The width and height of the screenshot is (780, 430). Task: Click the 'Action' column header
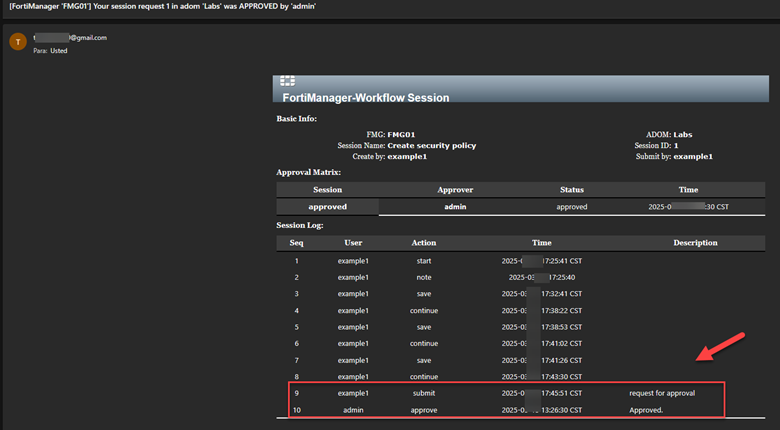point(424,243)
